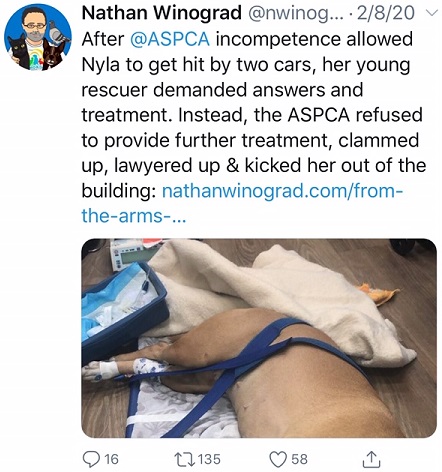View the attached photo of the injured dog
This screenshot has height=472, width=442.
[259, 338]
